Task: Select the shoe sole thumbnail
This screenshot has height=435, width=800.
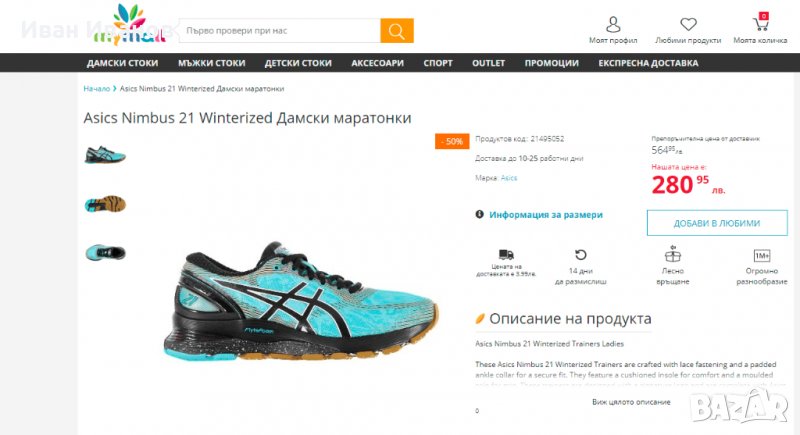Action: [105, 204]
